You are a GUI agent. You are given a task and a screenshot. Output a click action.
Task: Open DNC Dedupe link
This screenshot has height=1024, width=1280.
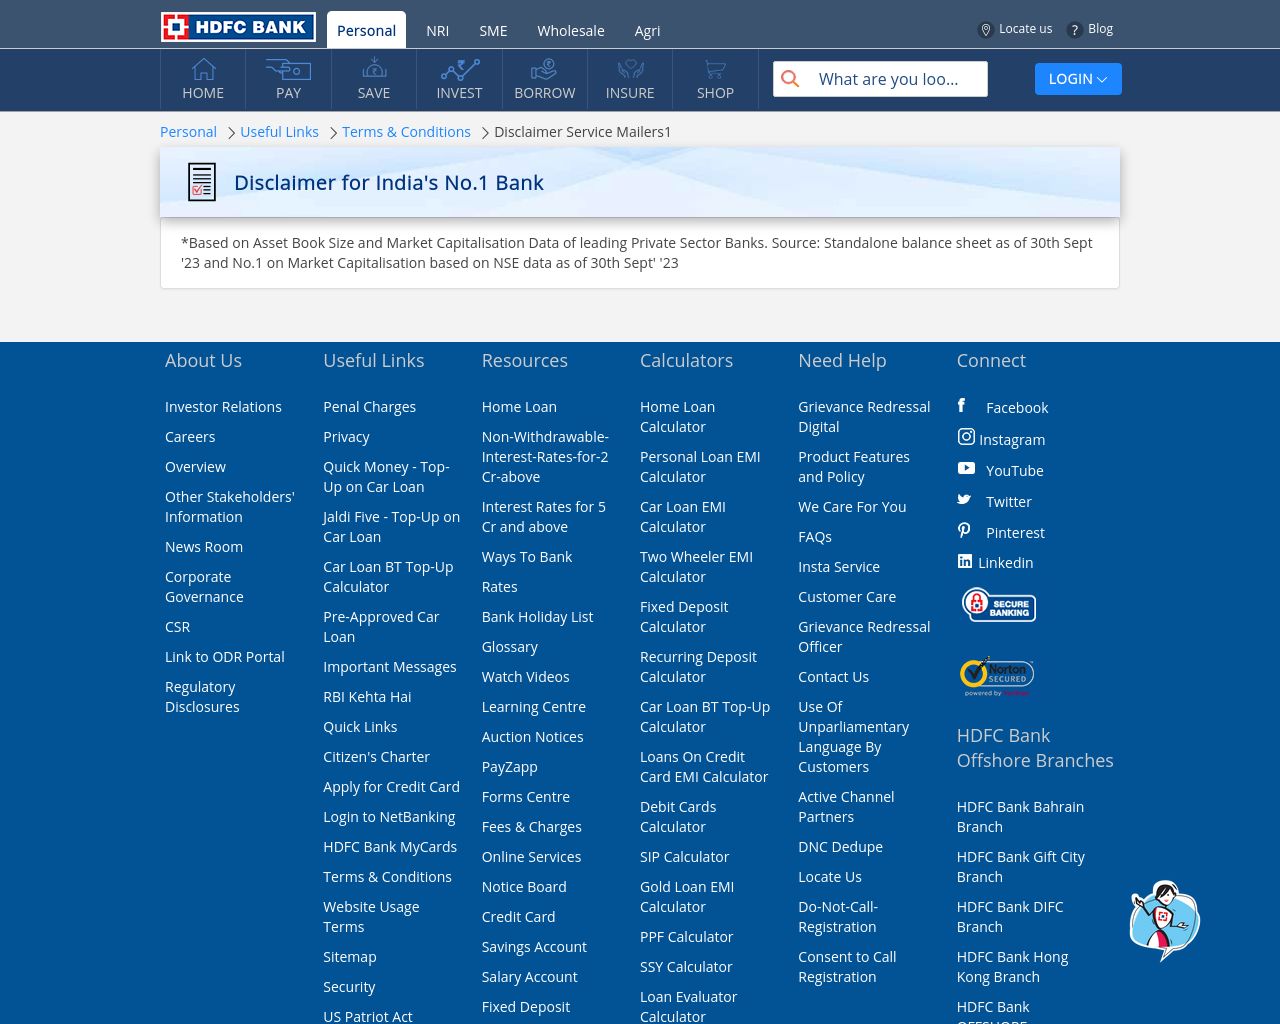point(840,847)
